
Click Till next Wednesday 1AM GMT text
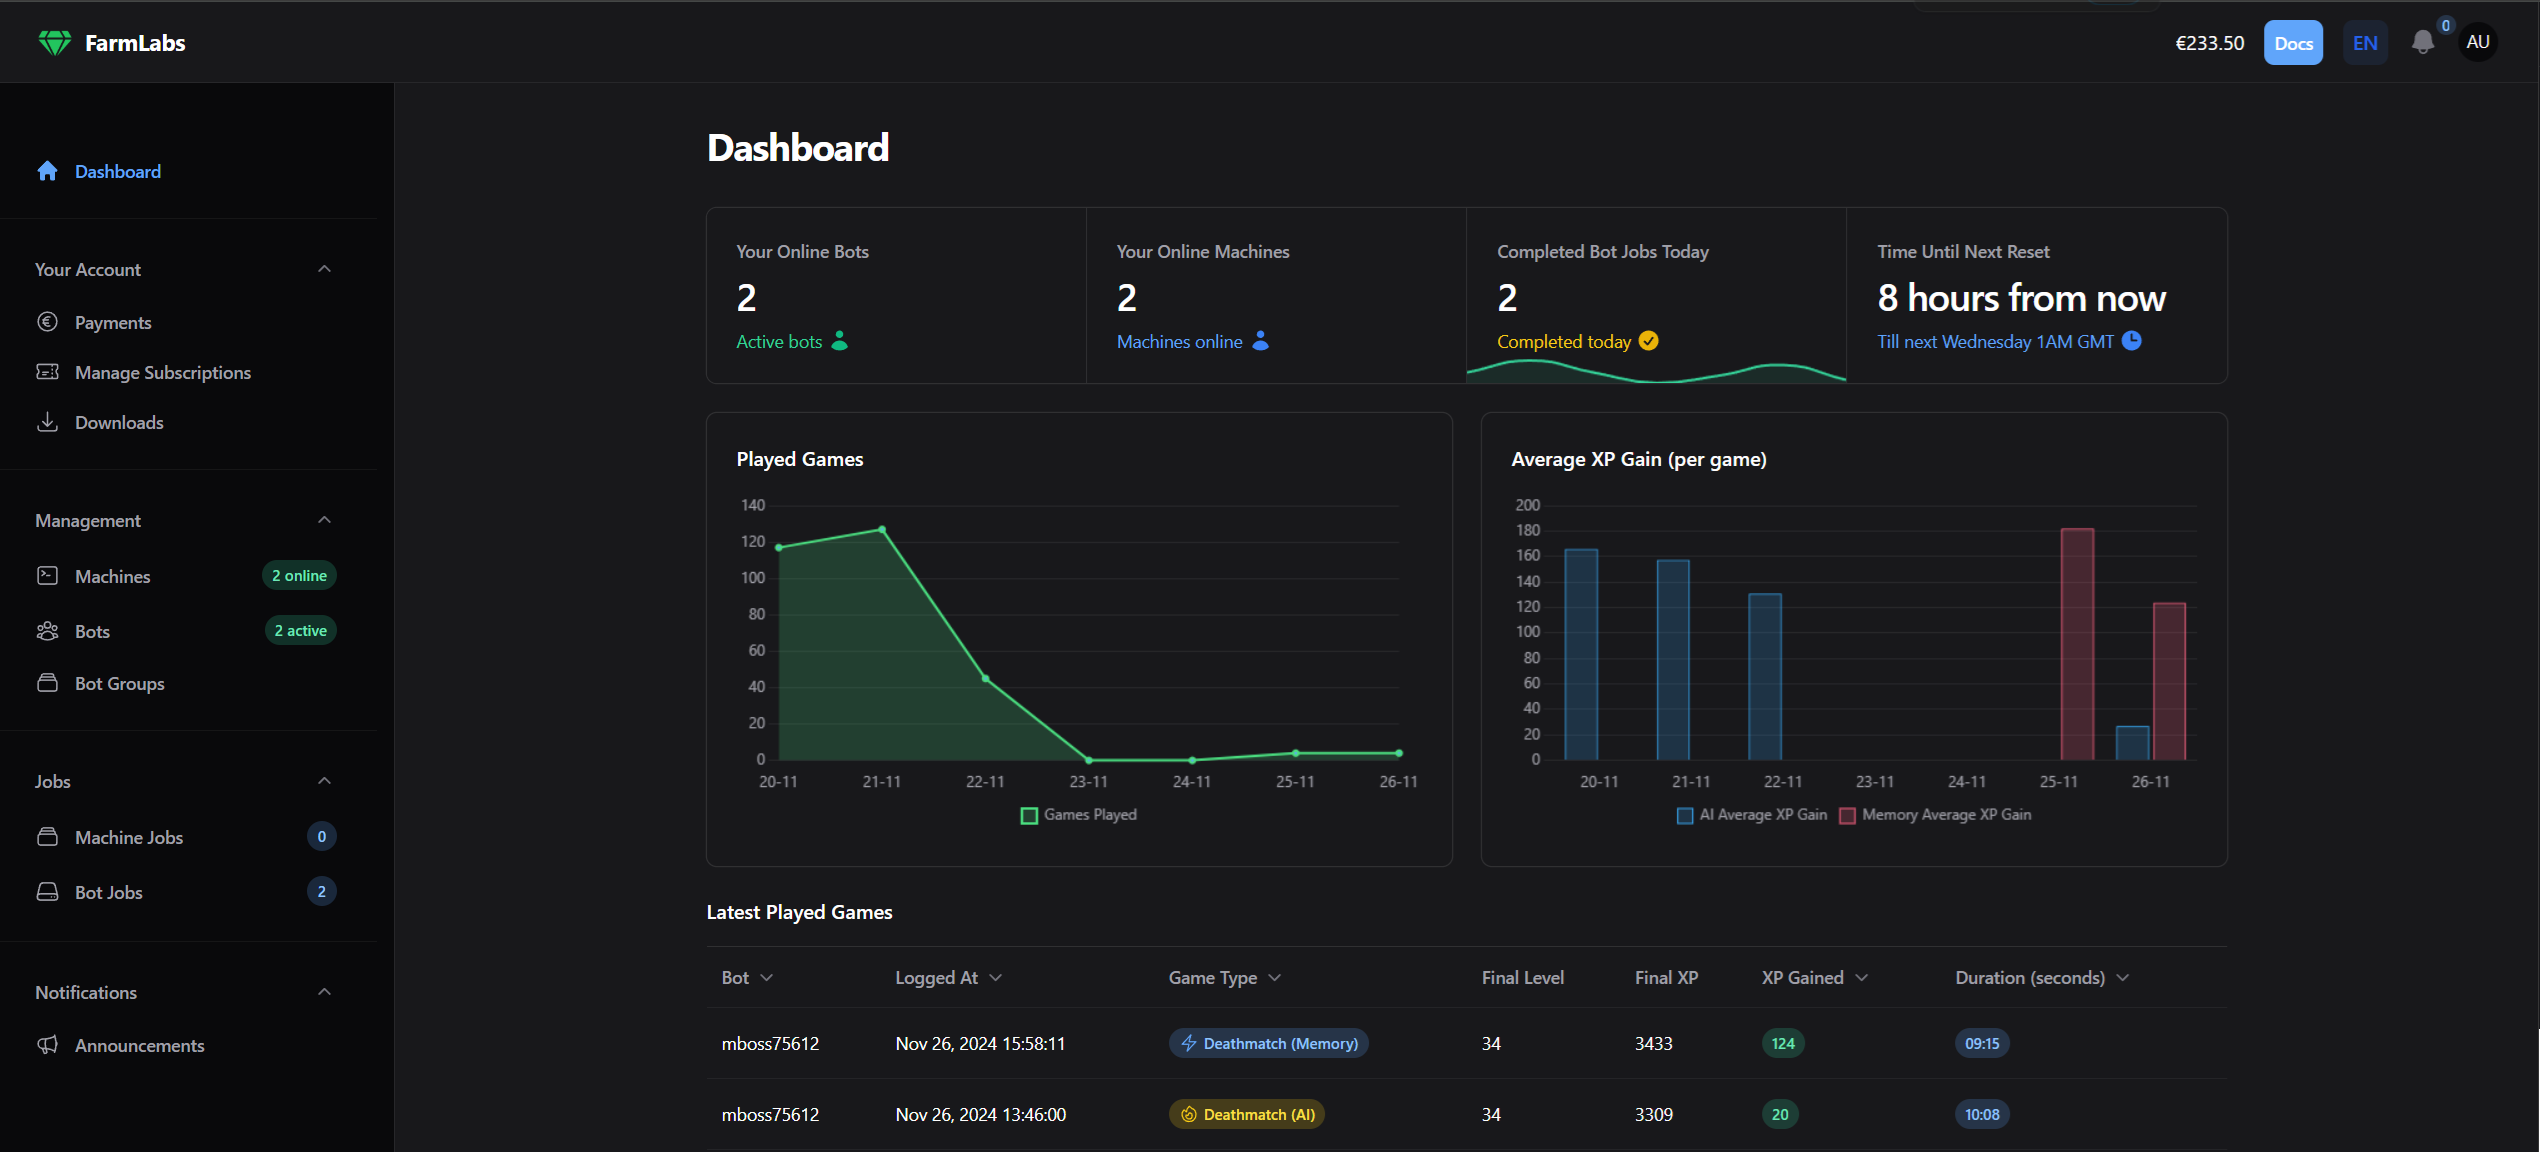coord(1995,341)
